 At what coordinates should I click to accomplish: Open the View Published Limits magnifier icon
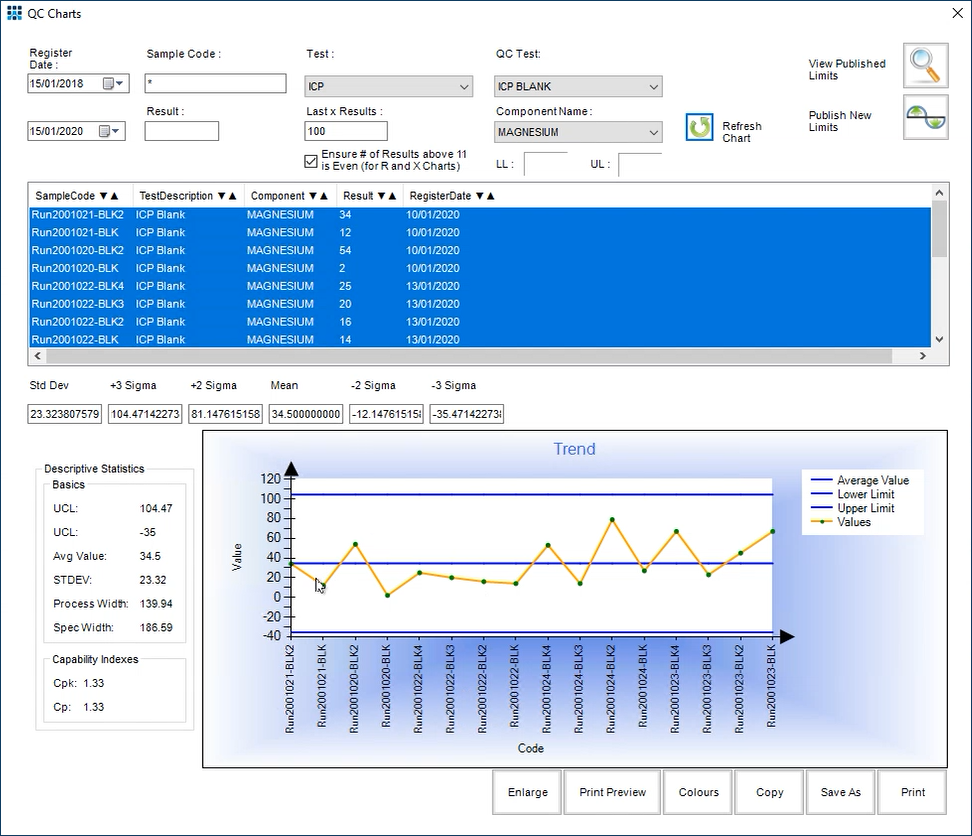[924, 66]
